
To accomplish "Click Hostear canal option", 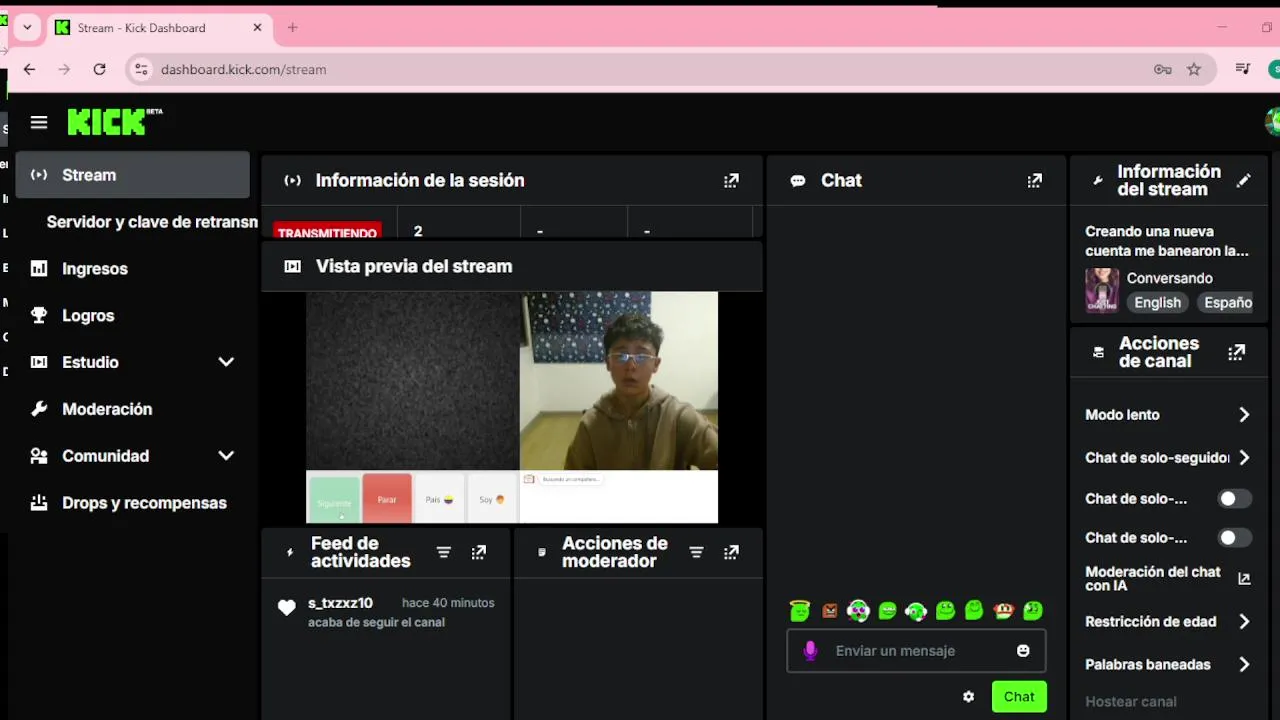I will click(1131, 702).
